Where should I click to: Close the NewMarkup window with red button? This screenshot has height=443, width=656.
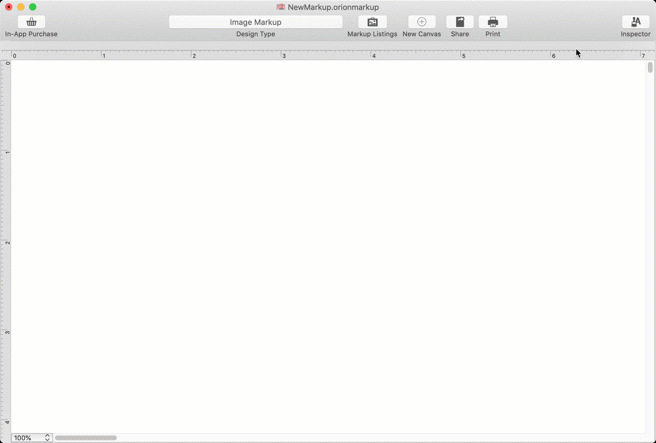[9, 7]
